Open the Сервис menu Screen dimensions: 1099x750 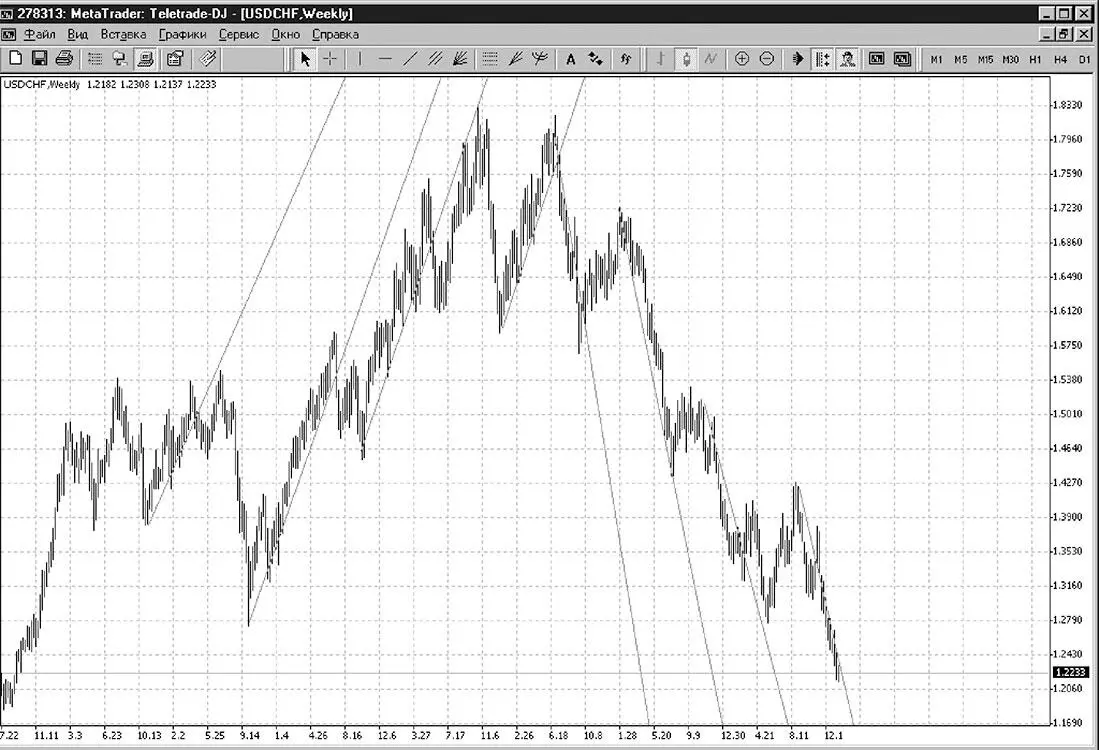click(239, 34)
